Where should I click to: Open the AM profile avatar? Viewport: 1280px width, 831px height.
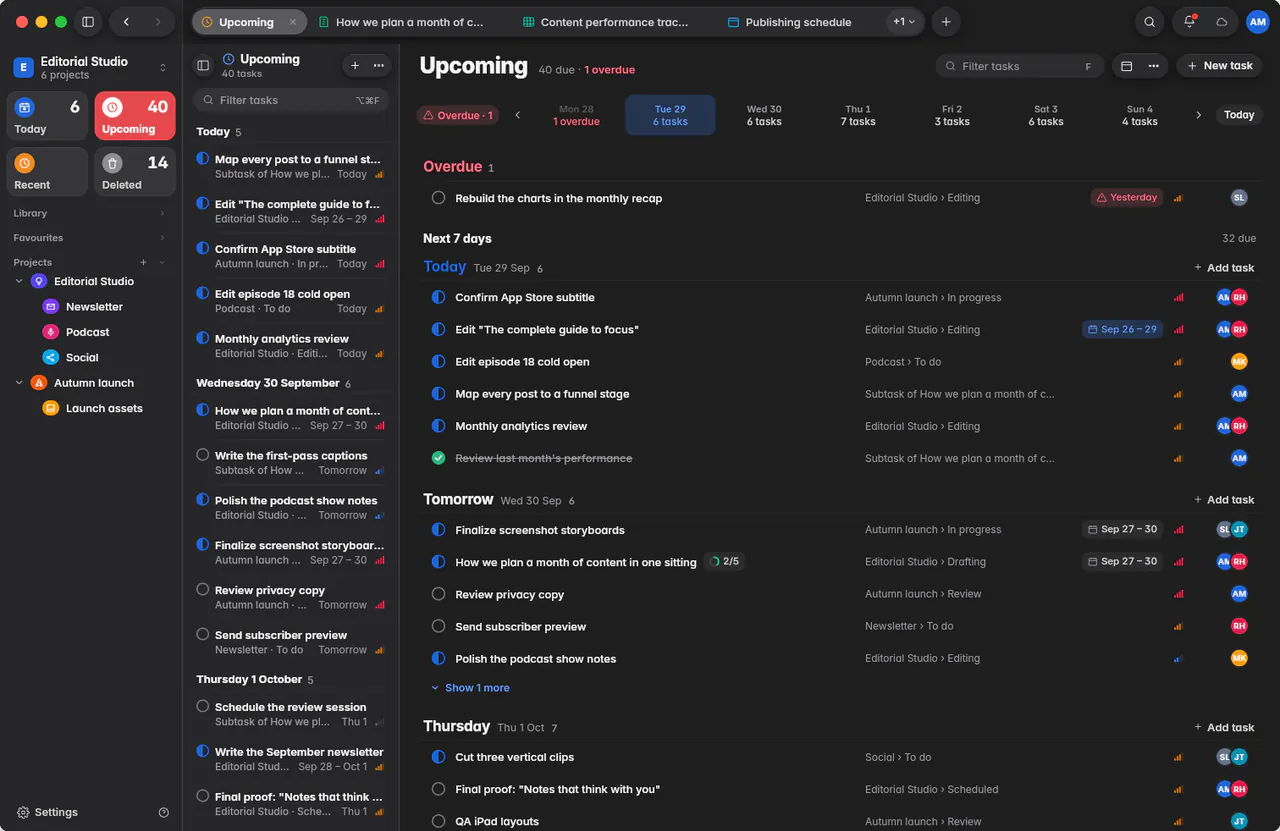pyautogui.click(x=1258, y=22)
